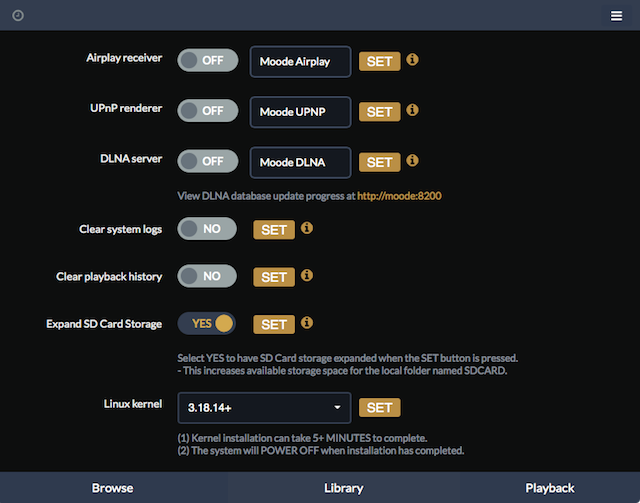Click SET for DLNA server

point(380,162)
